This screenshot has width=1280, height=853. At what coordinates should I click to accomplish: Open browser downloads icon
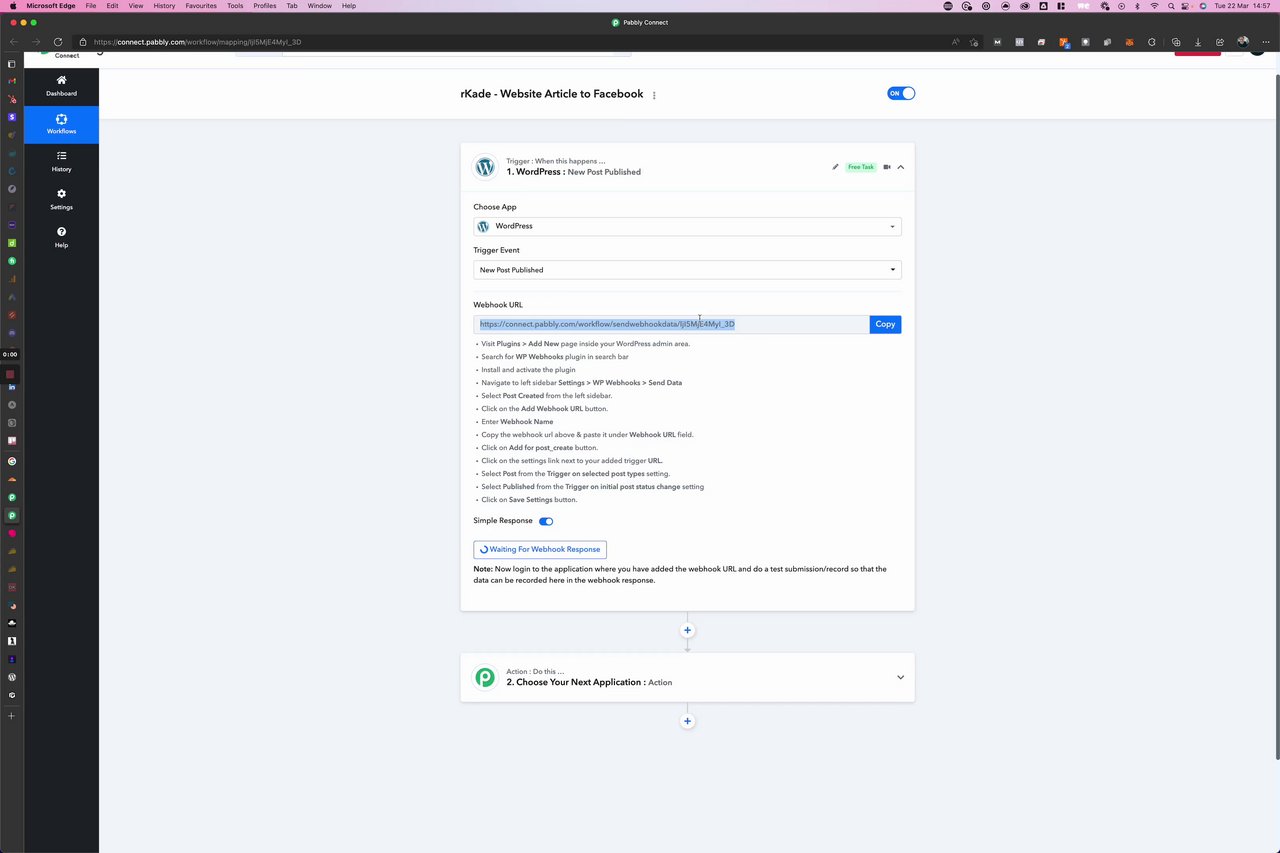[1198, 42]
